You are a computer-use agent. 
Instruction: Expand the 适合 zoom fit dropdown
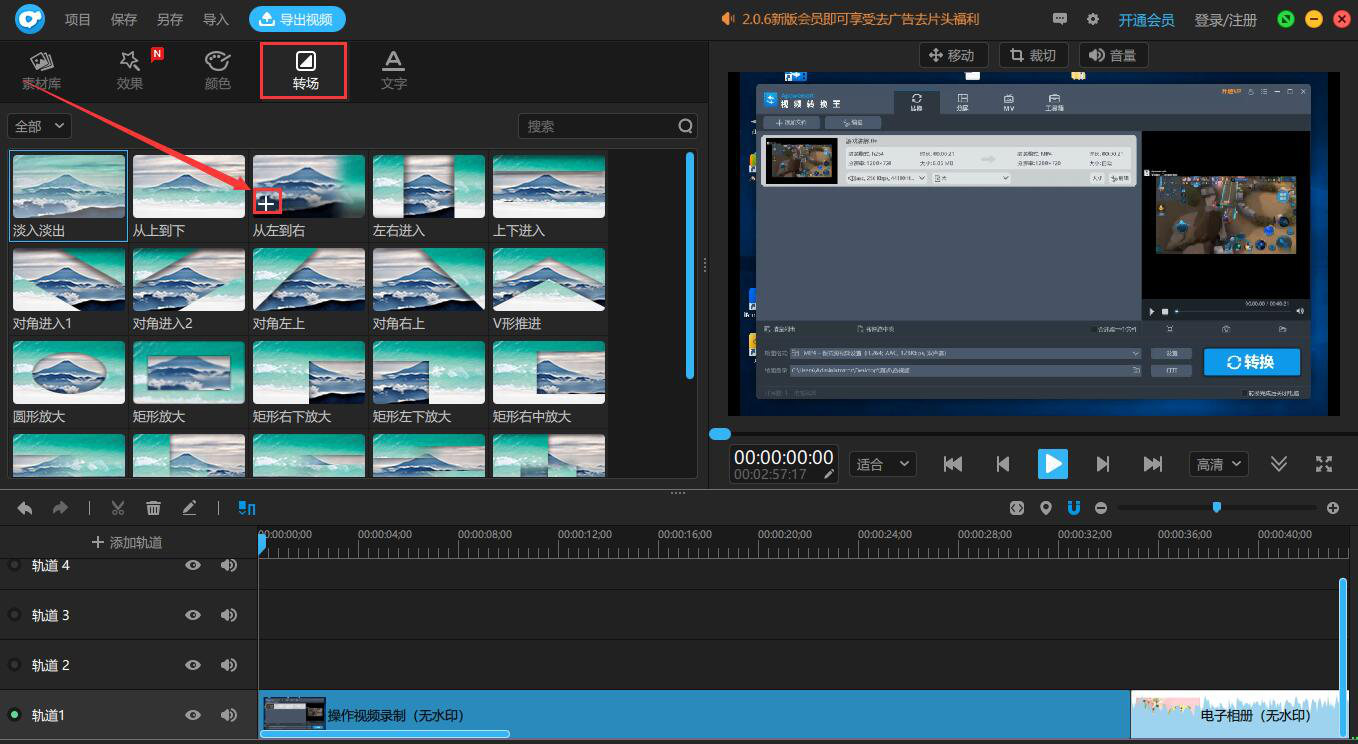[882, 464]
